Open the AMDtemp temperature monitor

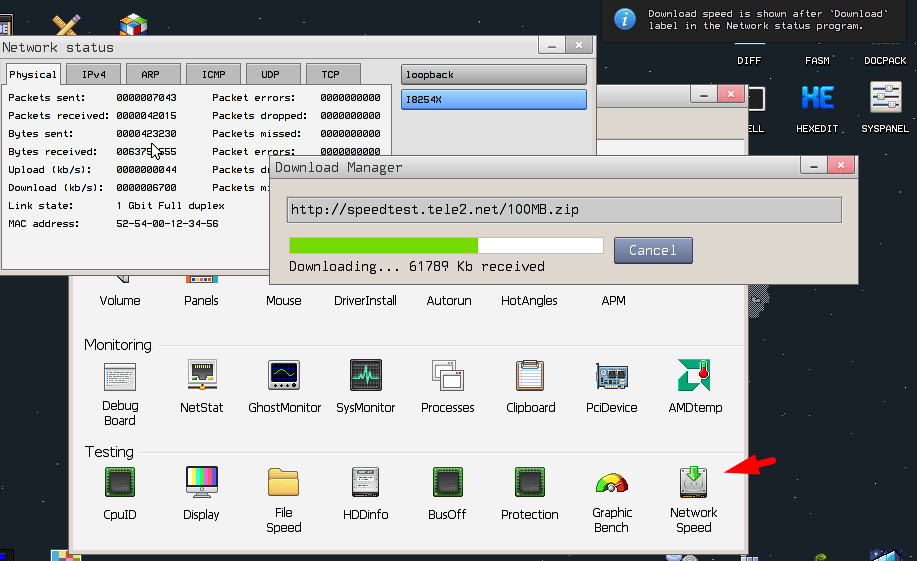(x=694, y=376)
